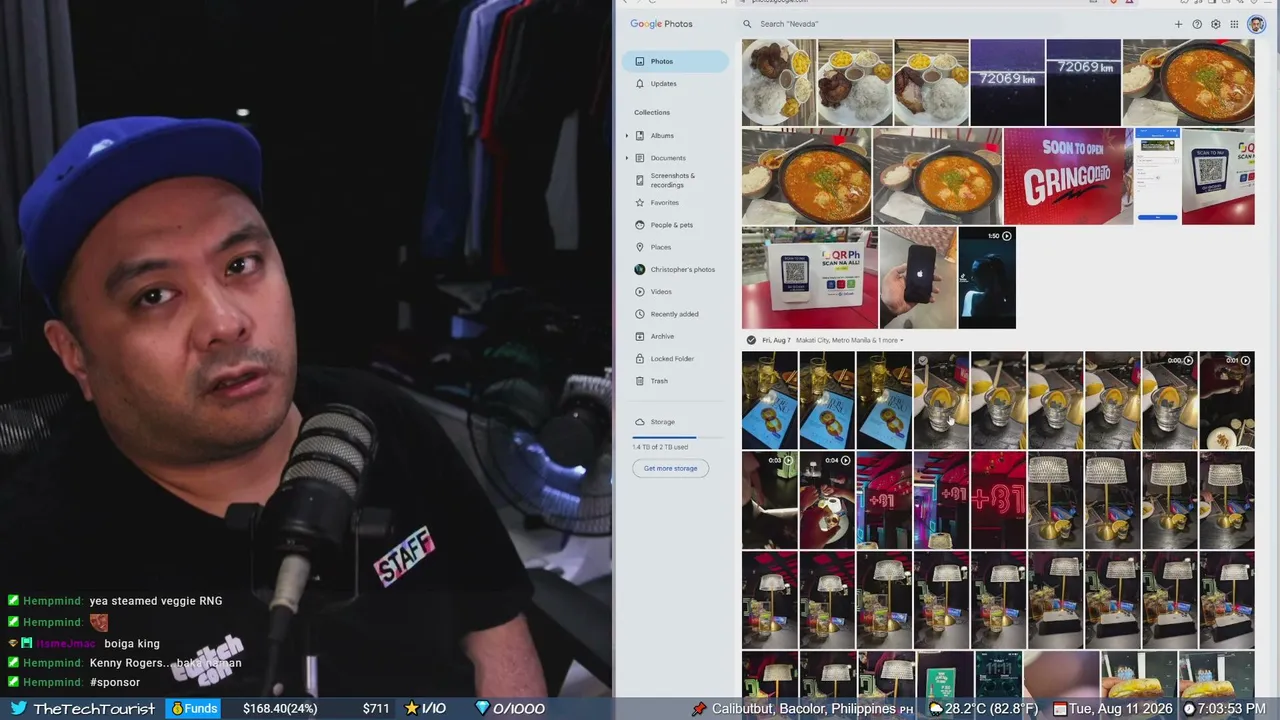Image resolution: width=1280 pixels, height=720 pixels.
Task: Click the search magnifier icon
Action: pos(747,24)
